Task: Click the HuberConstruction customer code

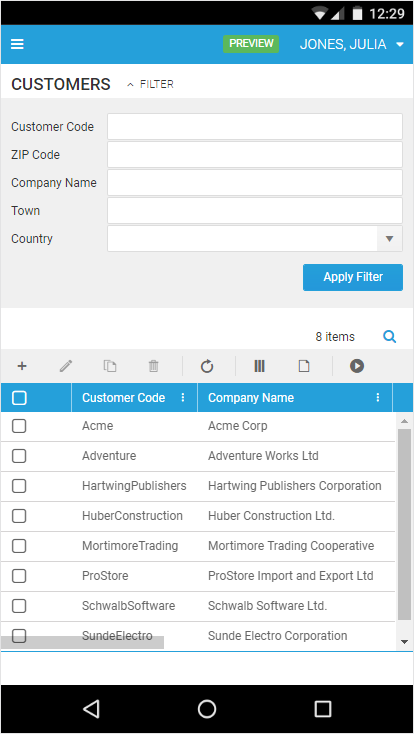Action: (133, 516)
